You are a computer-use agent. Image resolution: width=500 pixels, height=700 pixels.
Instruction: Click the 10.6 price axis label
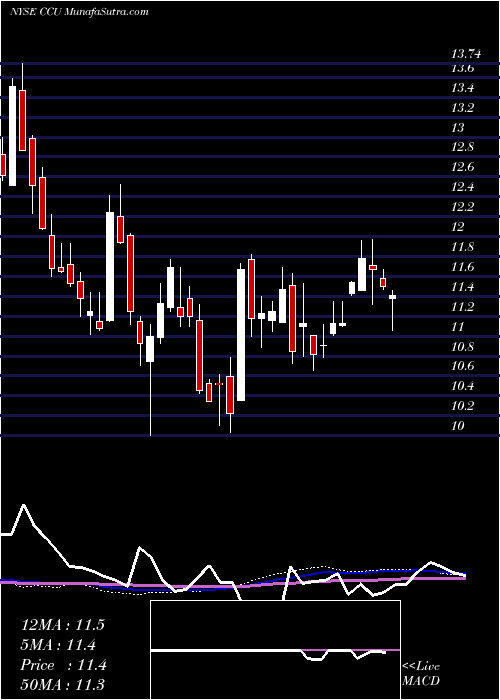pyautogui.click(x=462, y=367)
